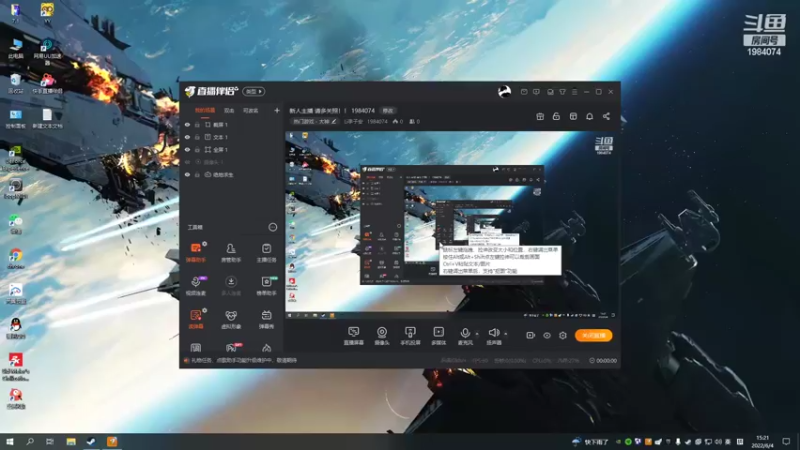Click the stream preview canvas
Image resolution: width=800 pixels, height=450 pixels.
click(x=451, y=225)
